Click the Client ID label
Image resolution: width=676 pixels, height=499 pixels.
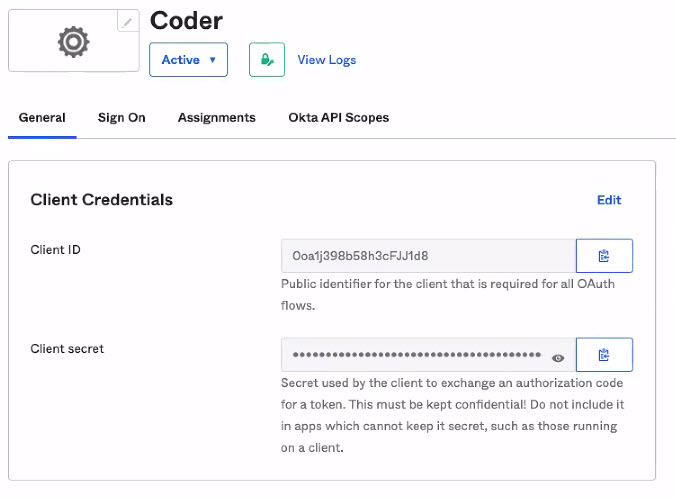point(56,250)
